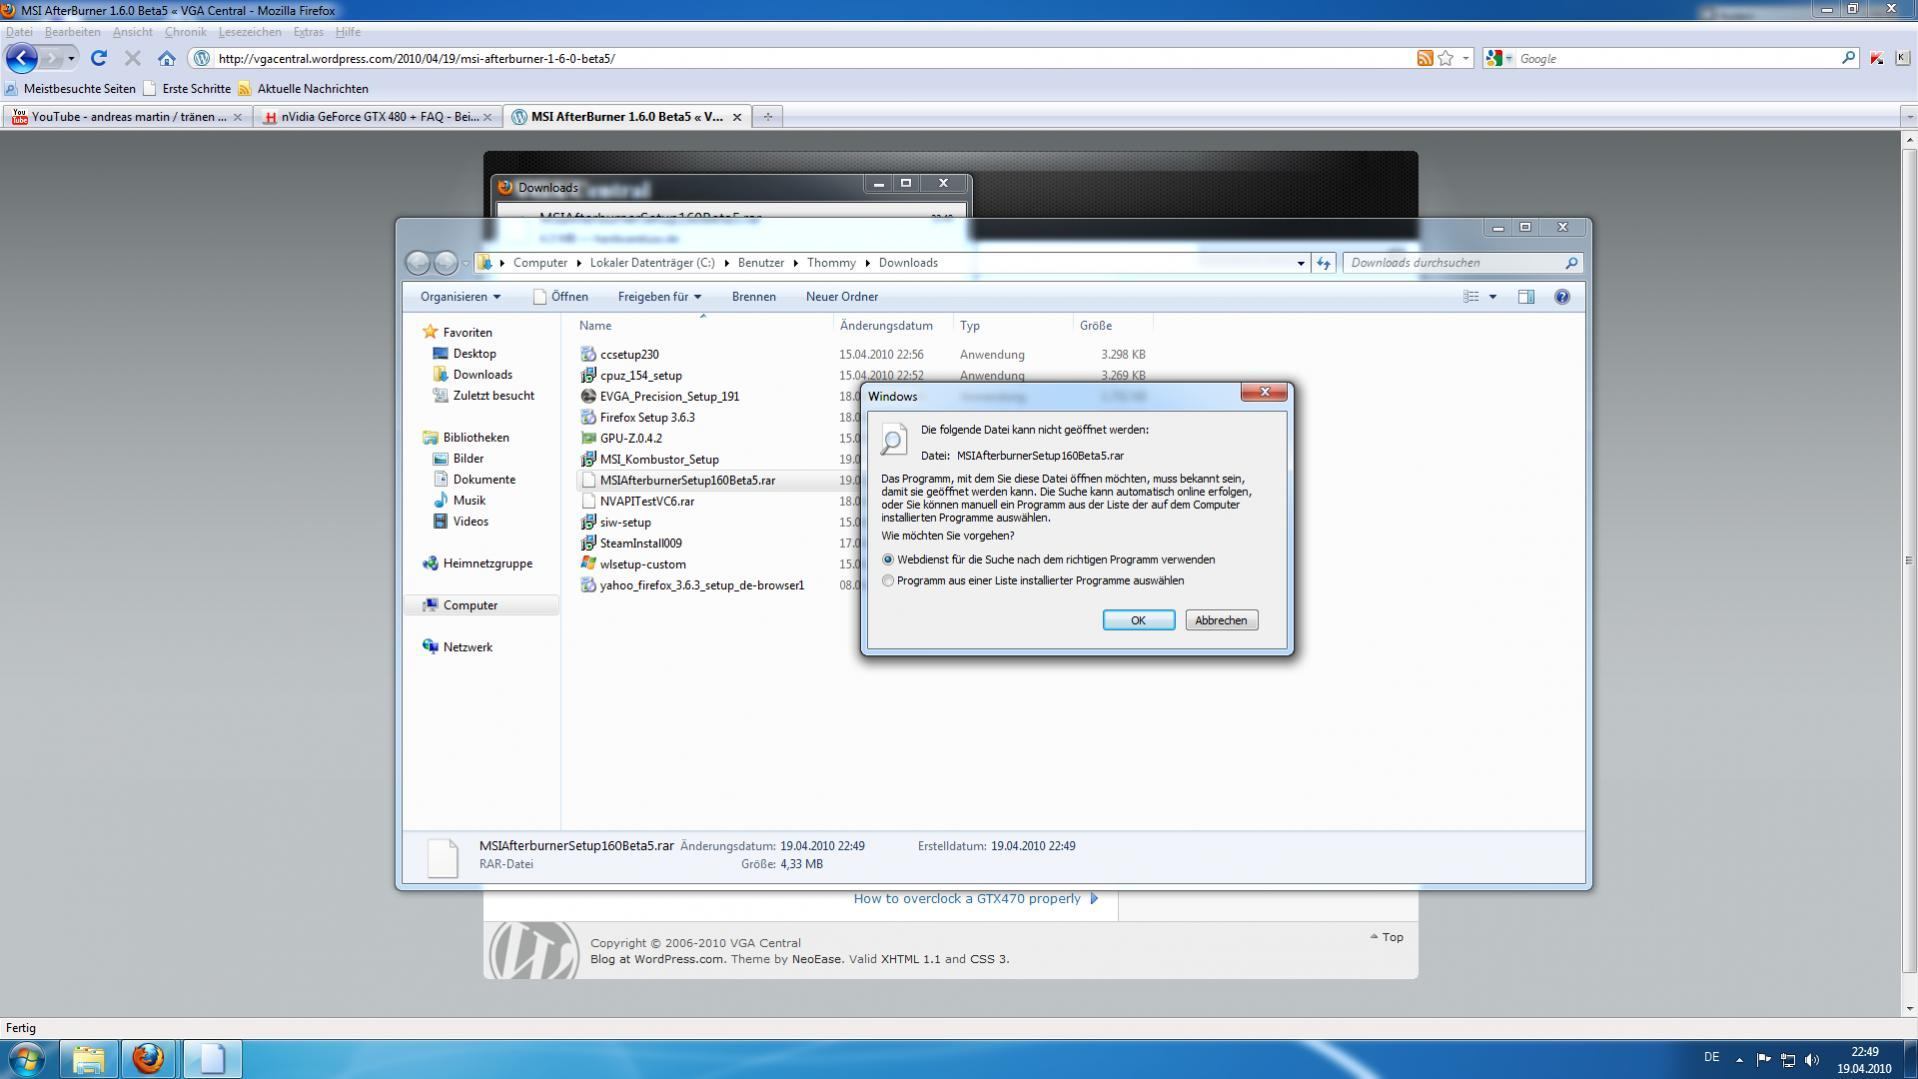Open new tab with plus button
Screen dimensions: 1918x1079
coord(767,116)
